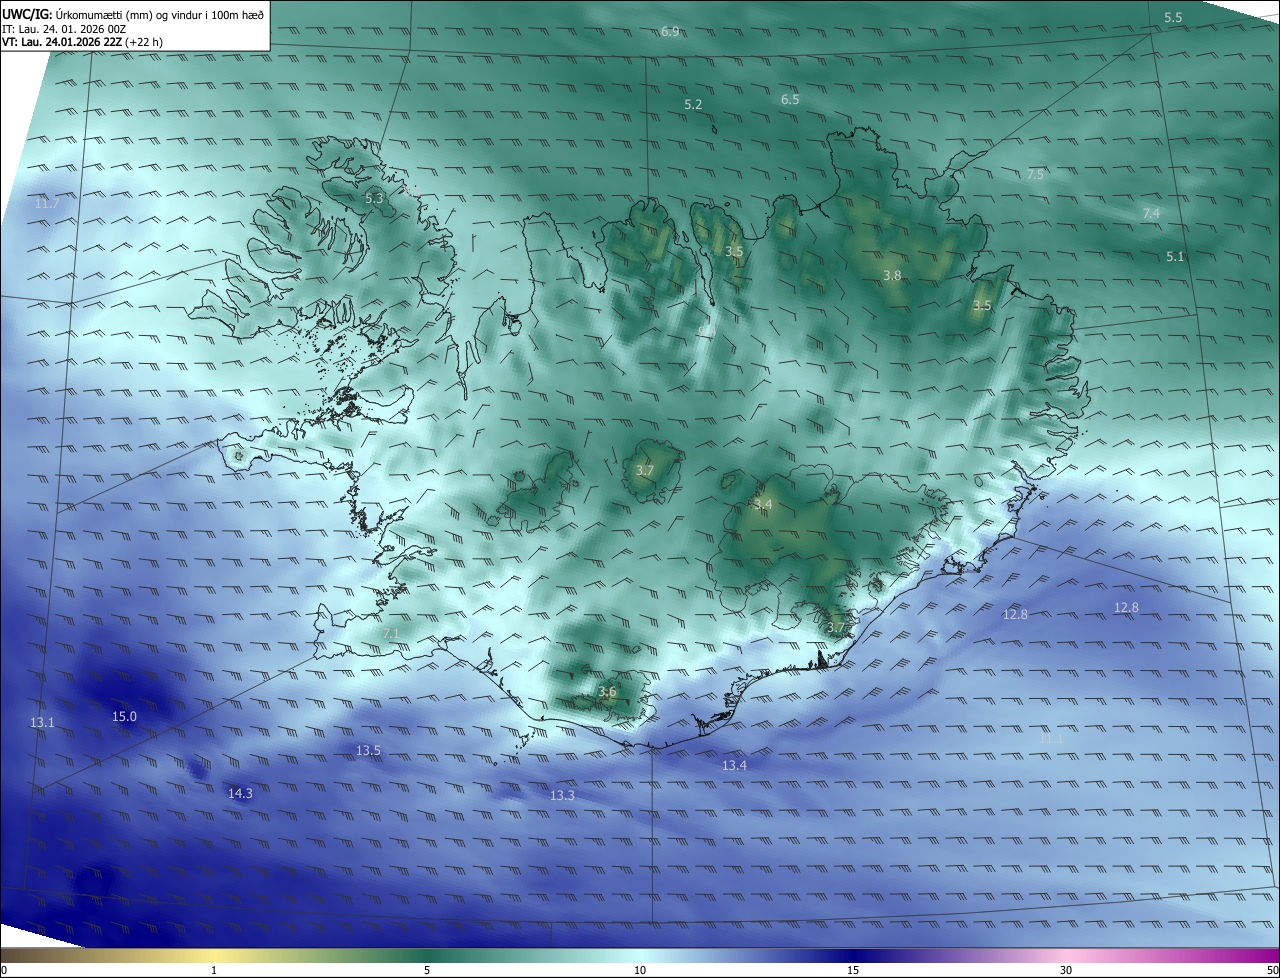
Task: Click the 6.5 value label
Action: (x=790, y=99)
